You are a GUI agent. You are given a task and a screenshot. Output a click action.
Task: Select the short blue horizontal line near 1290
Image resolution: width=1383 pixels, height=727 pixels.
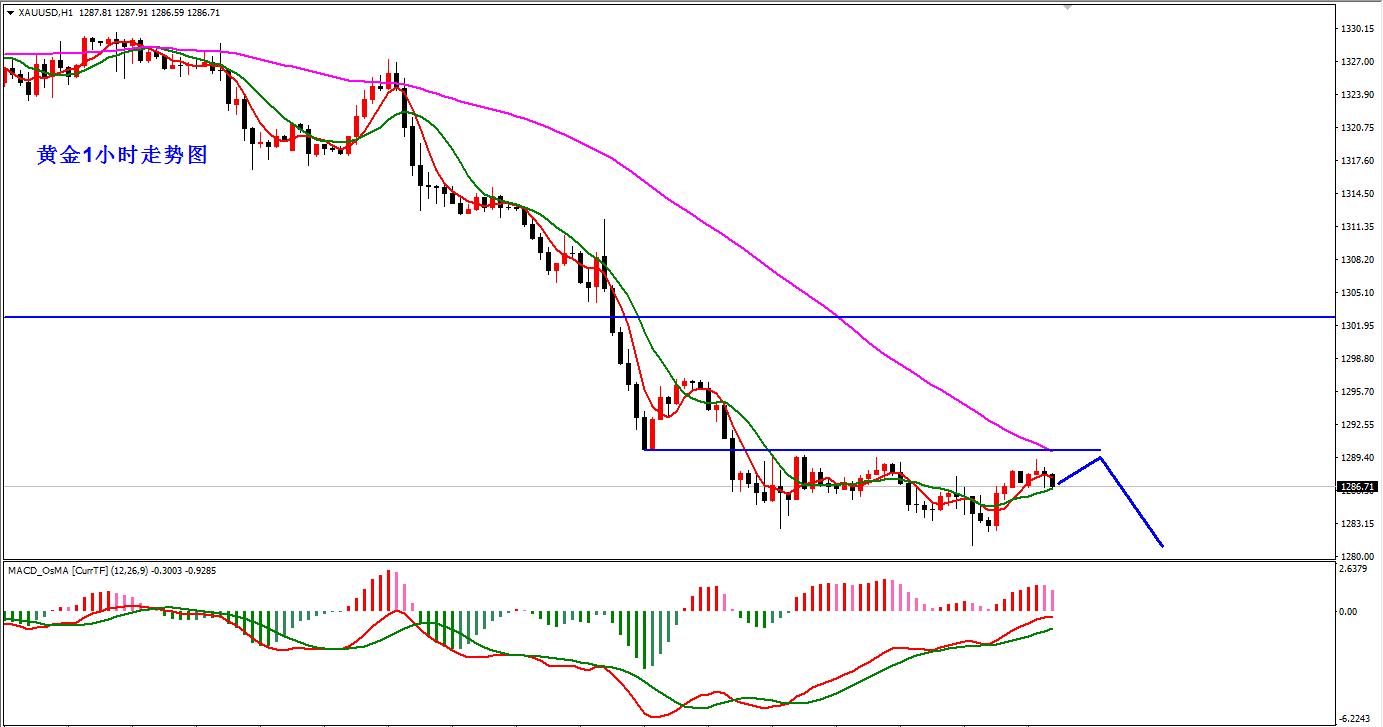[x=871, y=450]
